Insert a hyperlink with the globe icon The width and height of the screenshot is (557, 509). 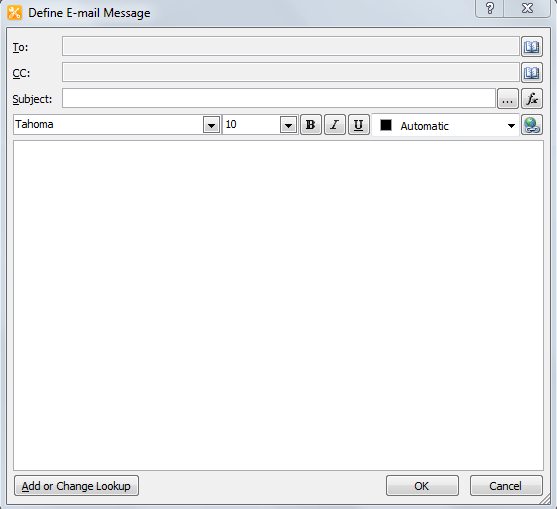tap(532, 125)
